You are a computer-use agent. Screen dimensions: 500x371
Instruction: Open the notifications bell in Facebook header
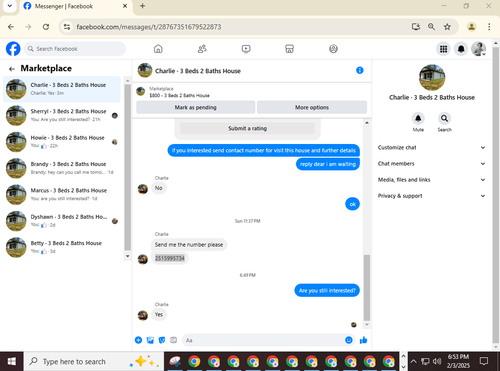[x=461, y=49]
